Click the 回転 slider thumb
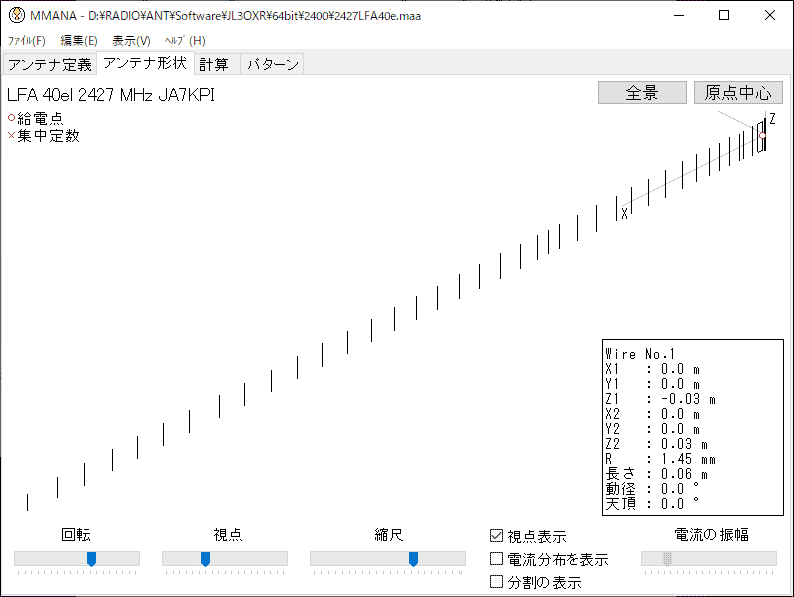 tap(92, 559)
